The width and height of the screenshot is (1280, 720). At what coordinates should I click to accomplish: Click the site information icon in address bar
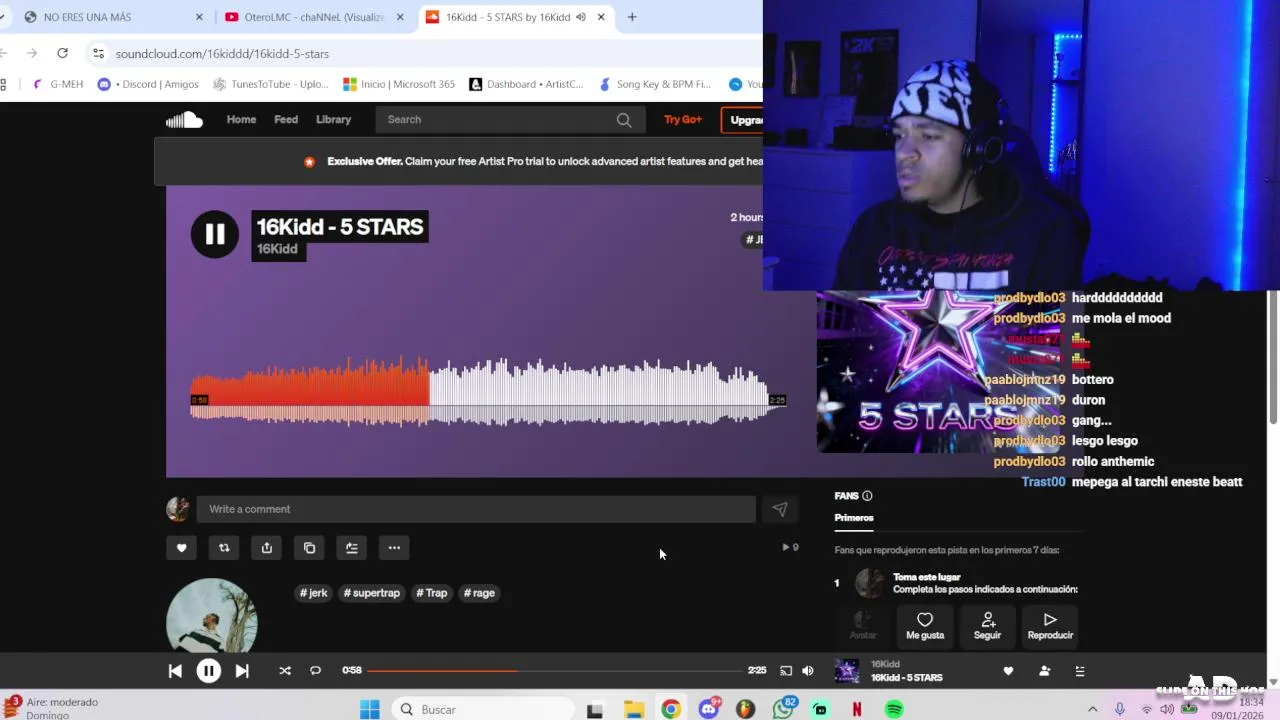[97, 53]
